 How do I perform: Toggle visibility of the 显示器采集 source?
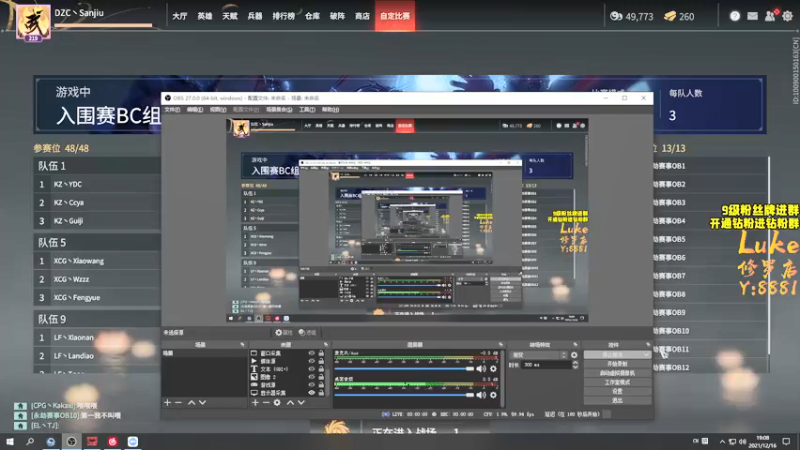(x=311, y=393)
